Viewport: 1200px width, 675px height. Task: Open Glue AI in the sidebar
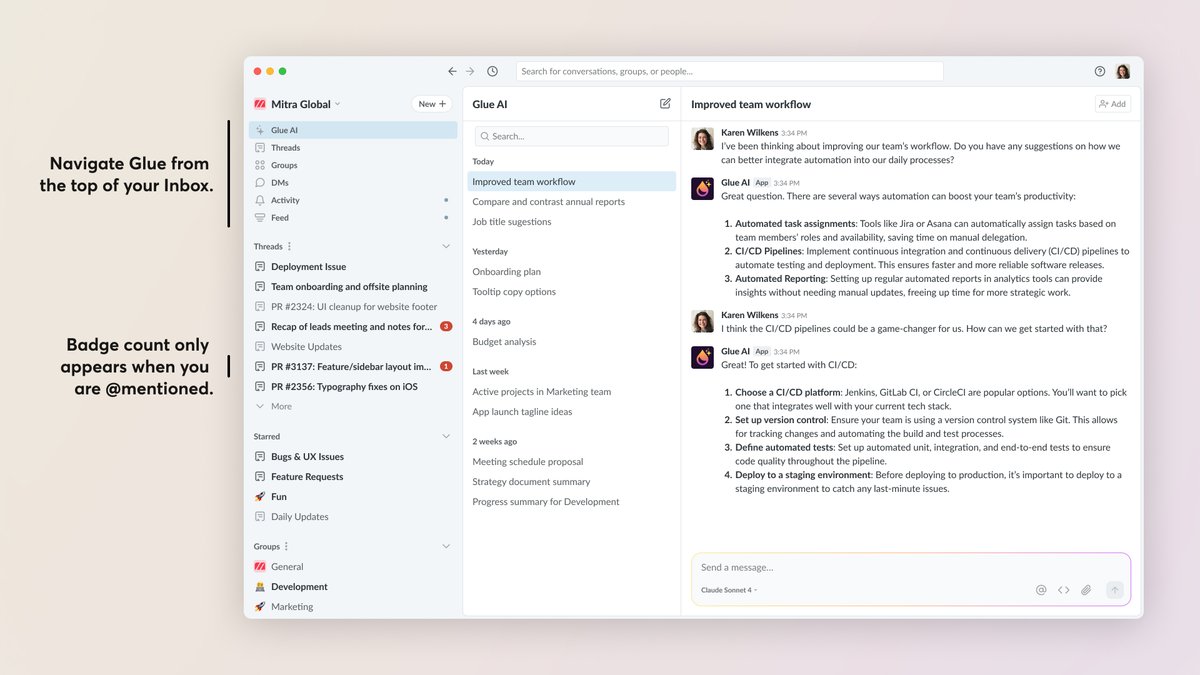point(353,130)
